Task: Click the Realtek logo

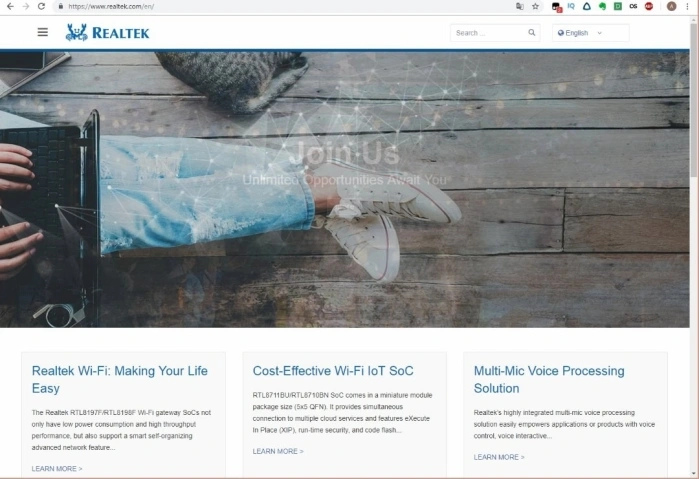Action: (107, 32)
